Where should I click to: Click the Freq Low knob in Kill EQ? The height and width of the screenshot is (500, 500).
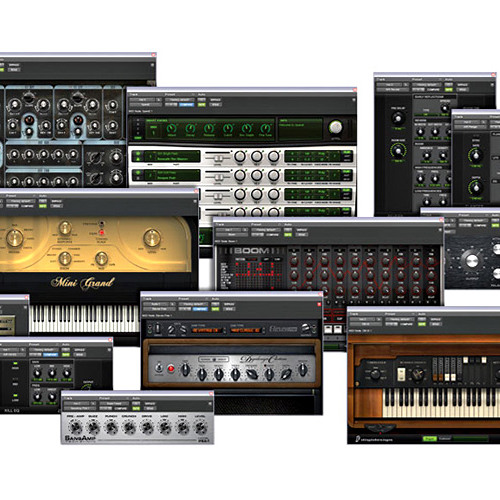tap(37, 397)
